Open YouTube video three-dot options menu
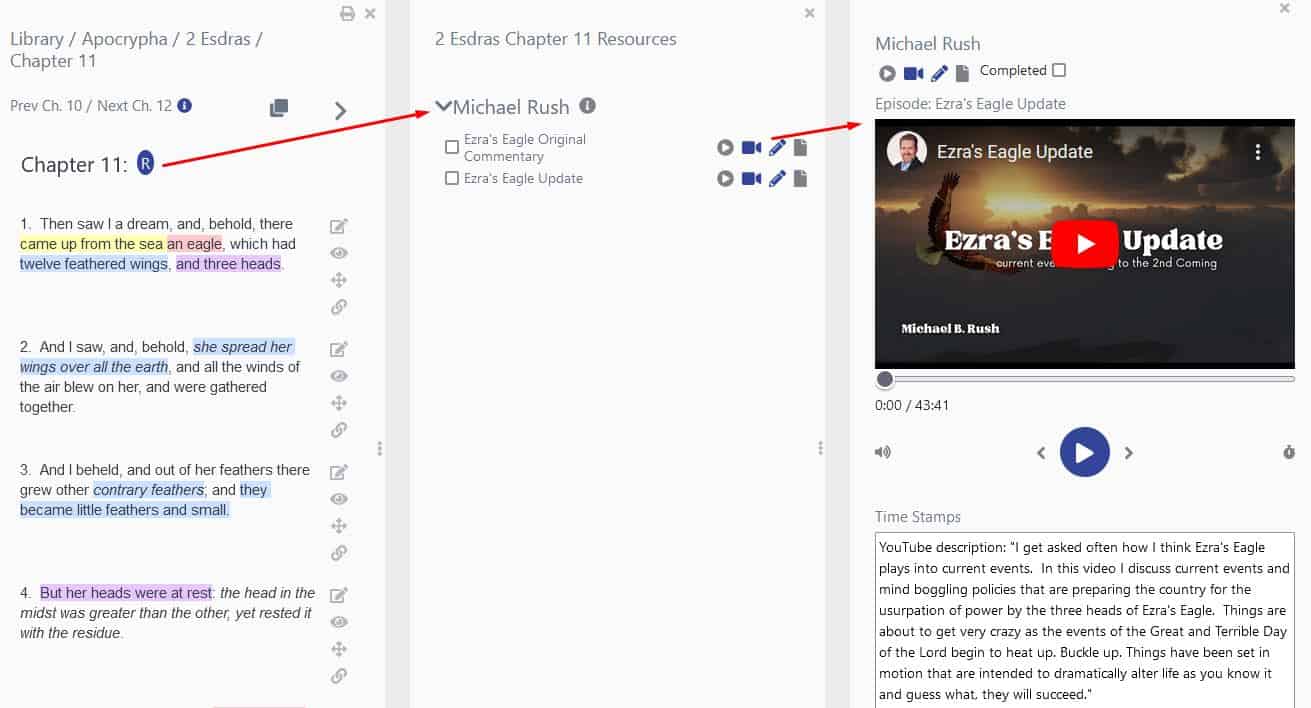Viewport: 1311px width, 708px height. [1258, 152]
